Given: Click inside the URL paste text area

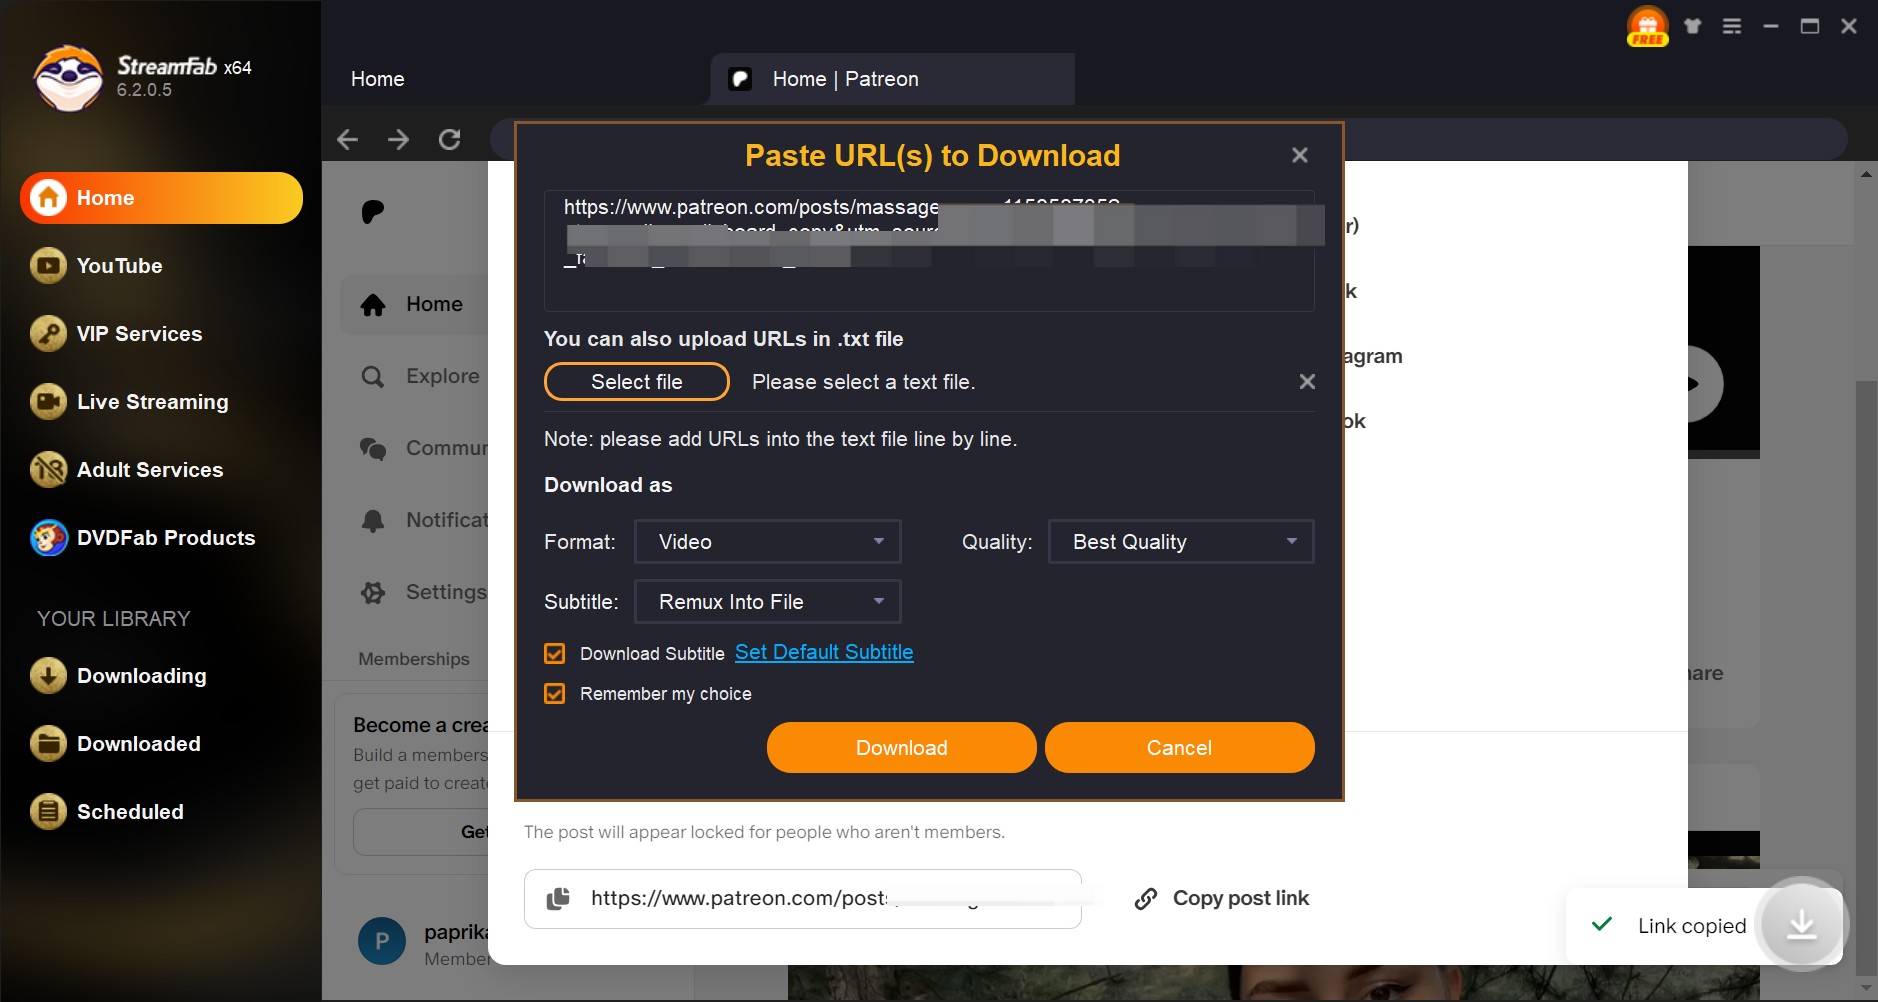Looking at the screenshot, I should 929,251.
